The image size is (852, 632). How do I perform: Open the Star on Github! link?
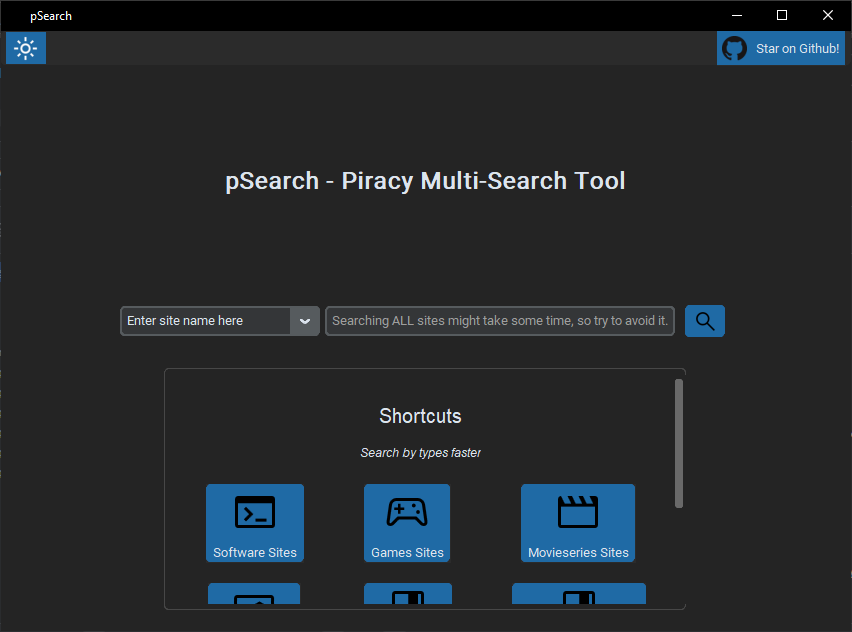(x=781, y=48)
